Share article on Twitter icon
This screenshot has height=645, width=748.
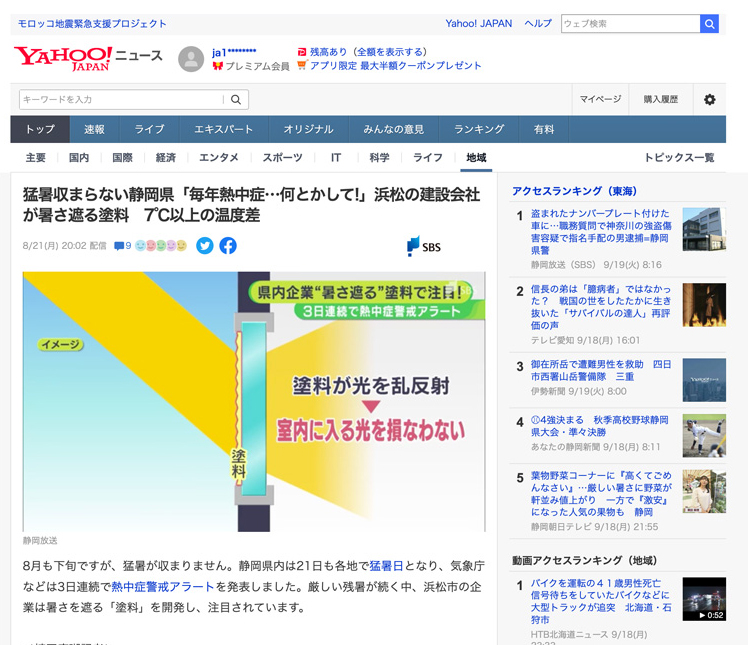[205, 246]
